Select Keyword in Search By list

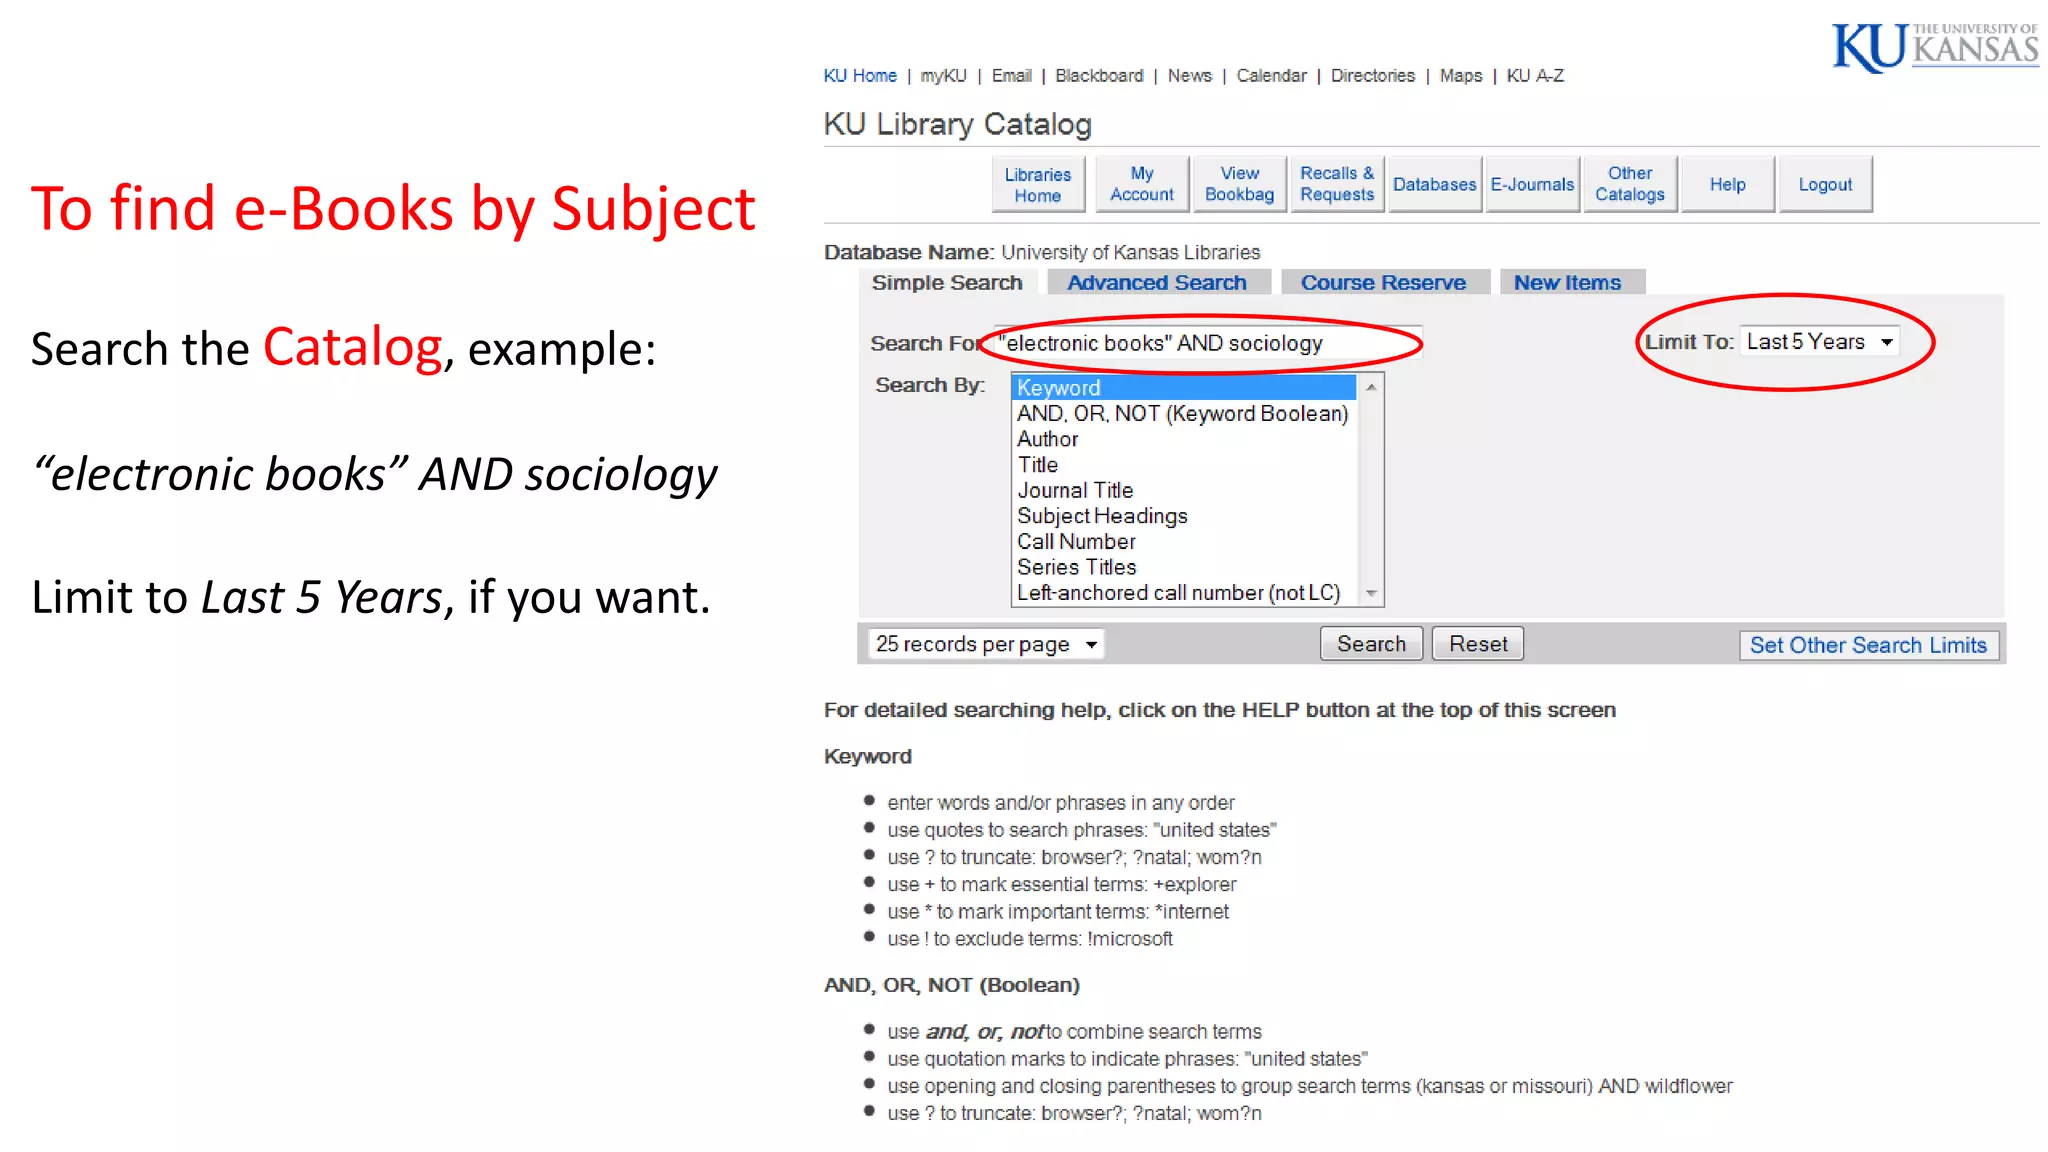click(x=1185, y=387)
